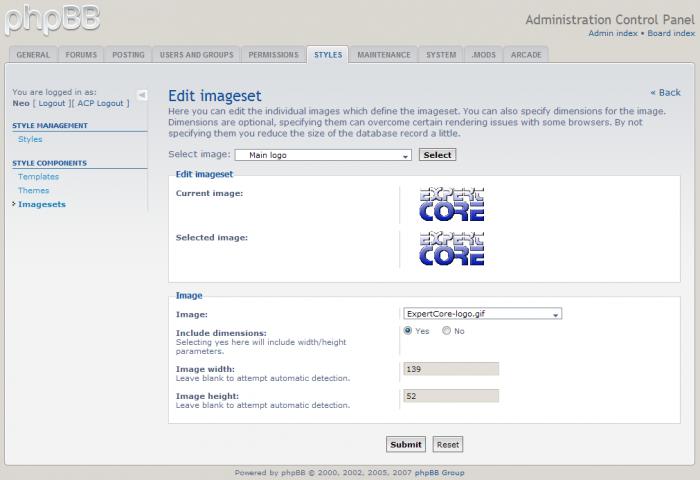Click the ACP Logout link
The image size is (700, 480).
pyautogui.click(x=100, y=103)
